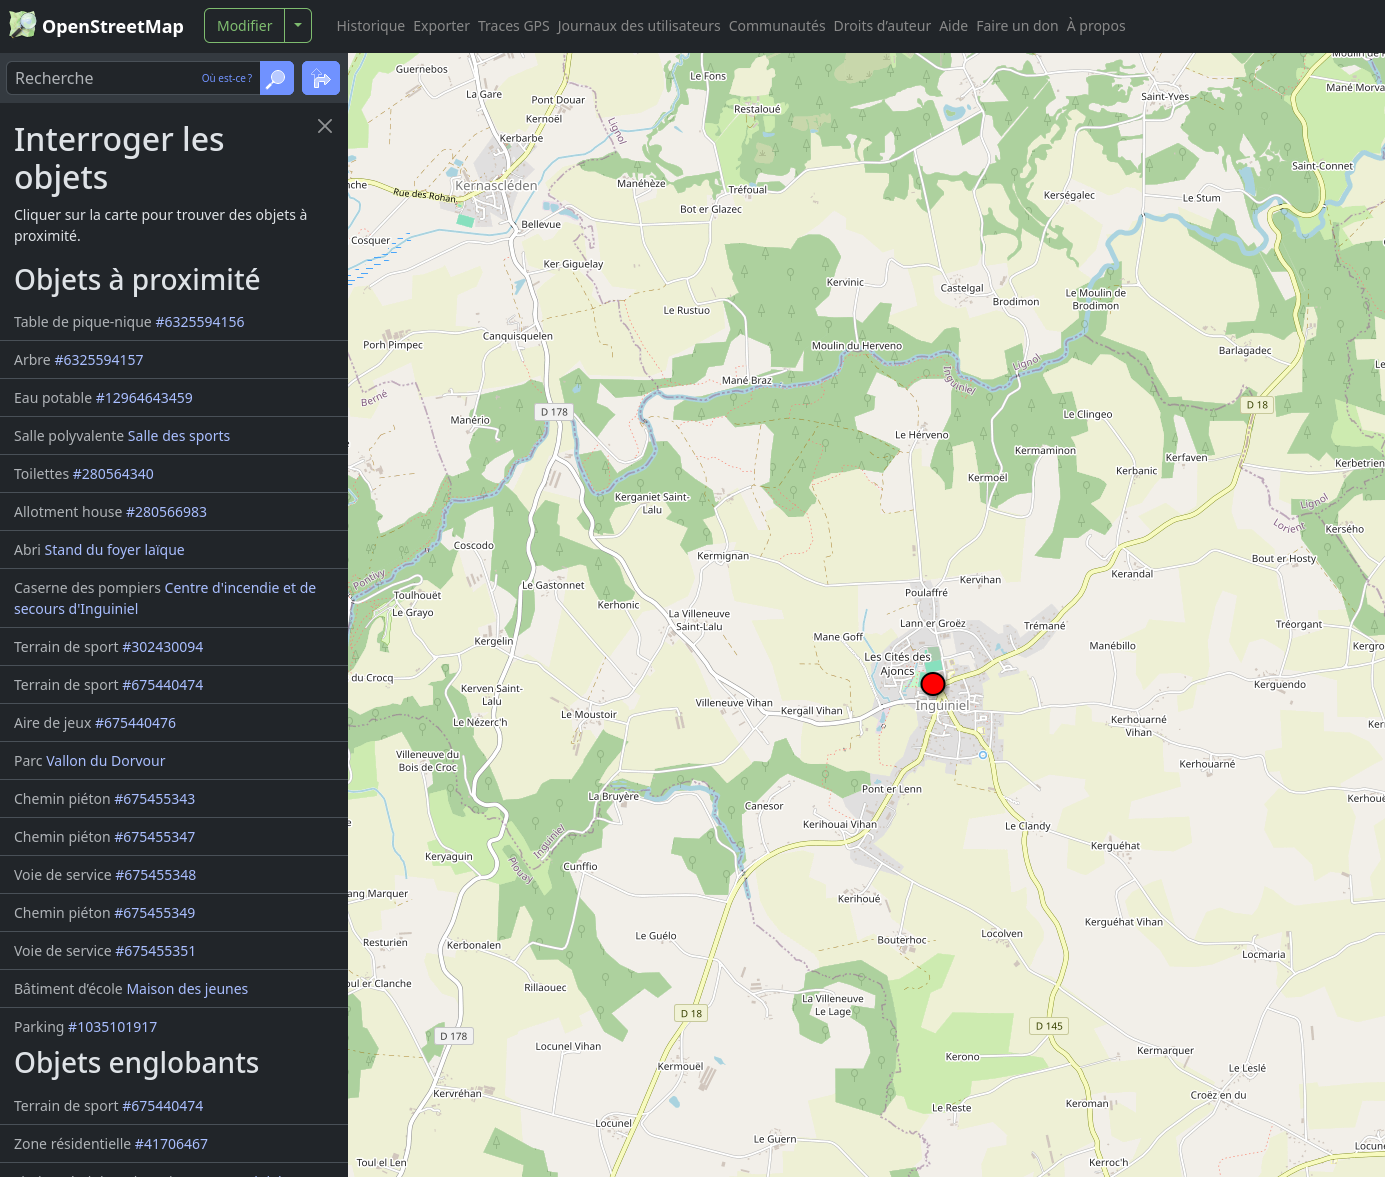Open Traces GPS in the header
The width and height of the screenshot is (1385, 1177).
pos(514,26)
